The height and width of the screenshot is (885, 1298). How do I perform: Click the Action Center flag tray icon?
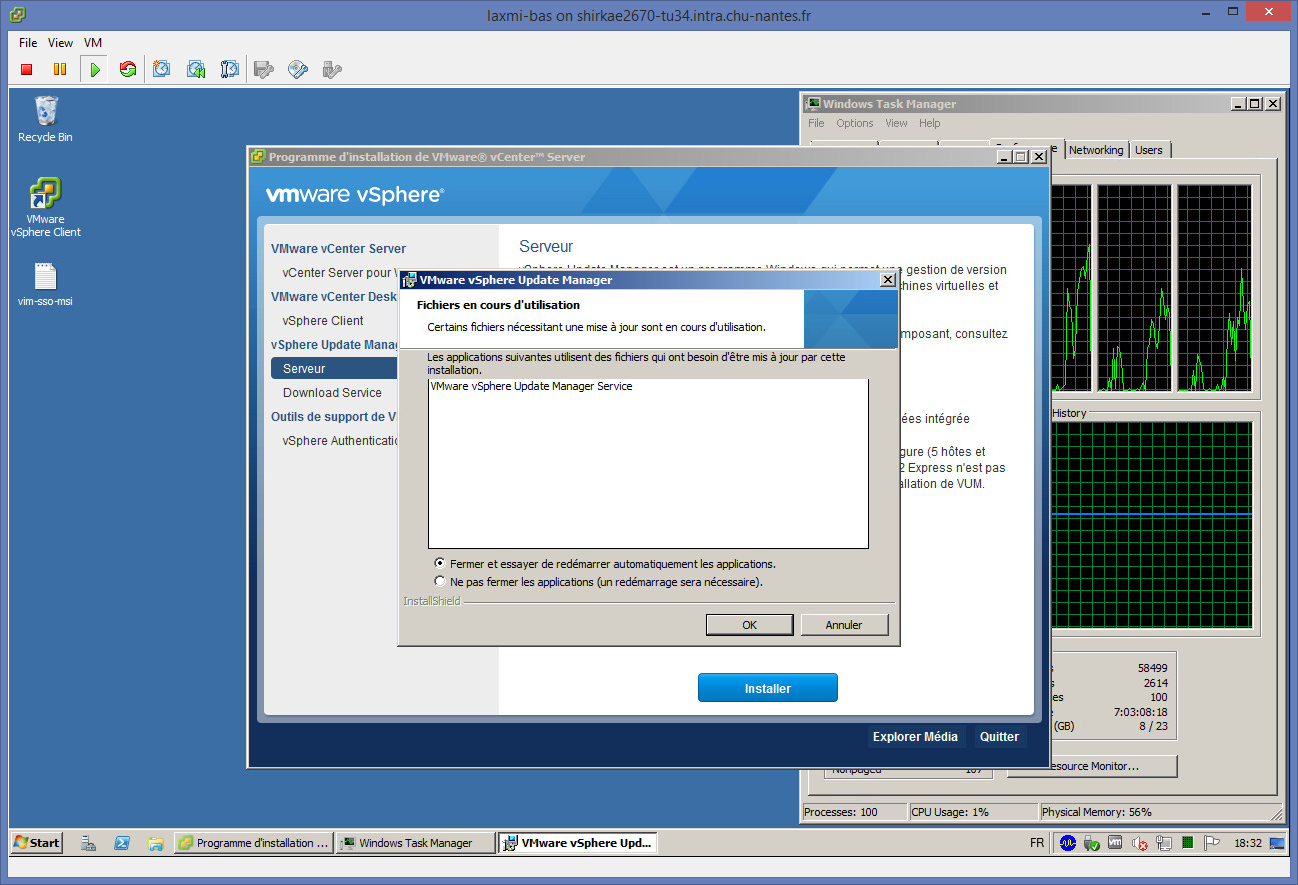[x=1211, y=843]
